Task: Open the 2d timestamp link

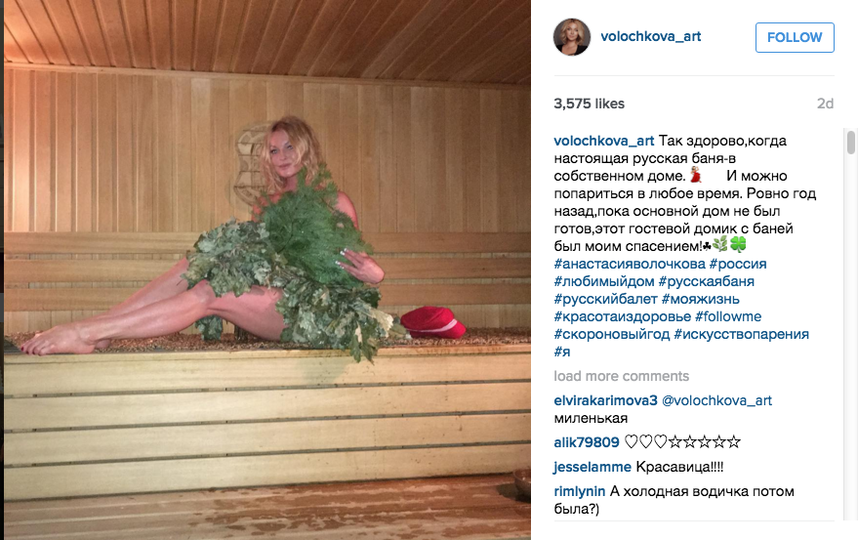Action: (x=825, y=103)
